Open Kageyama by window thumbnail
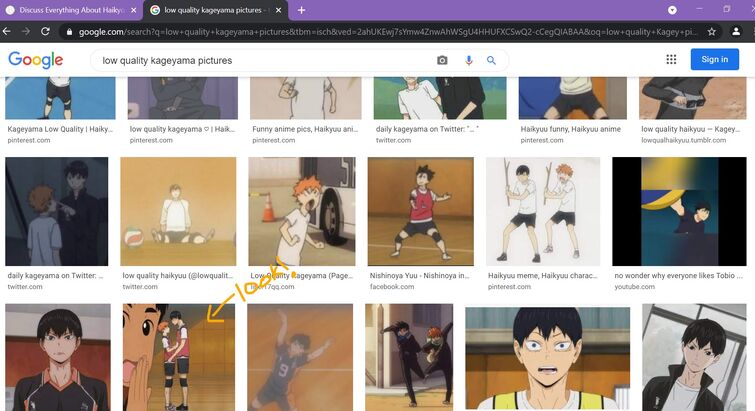 pos(694,357)
